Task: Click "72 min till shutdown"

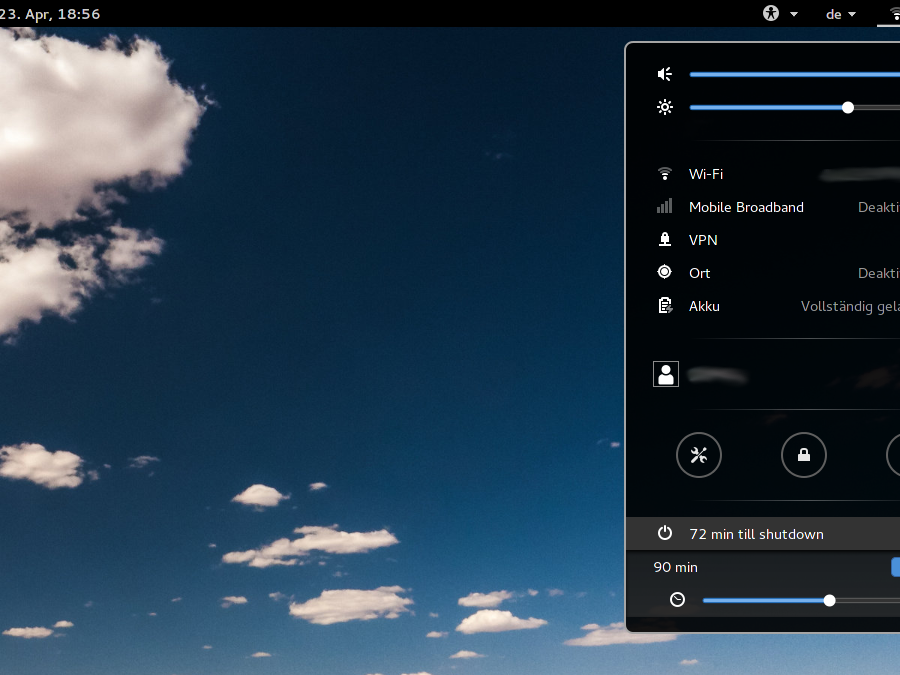Action: click(756, 533)
